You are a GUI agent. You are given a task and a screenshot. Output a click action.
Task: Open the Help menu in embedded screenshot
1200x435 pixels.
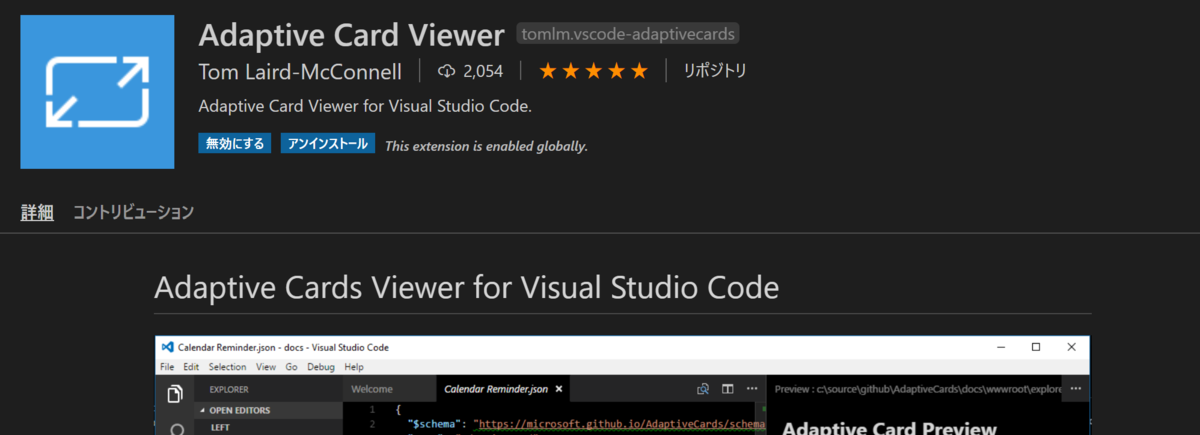[x=354, y=367]
